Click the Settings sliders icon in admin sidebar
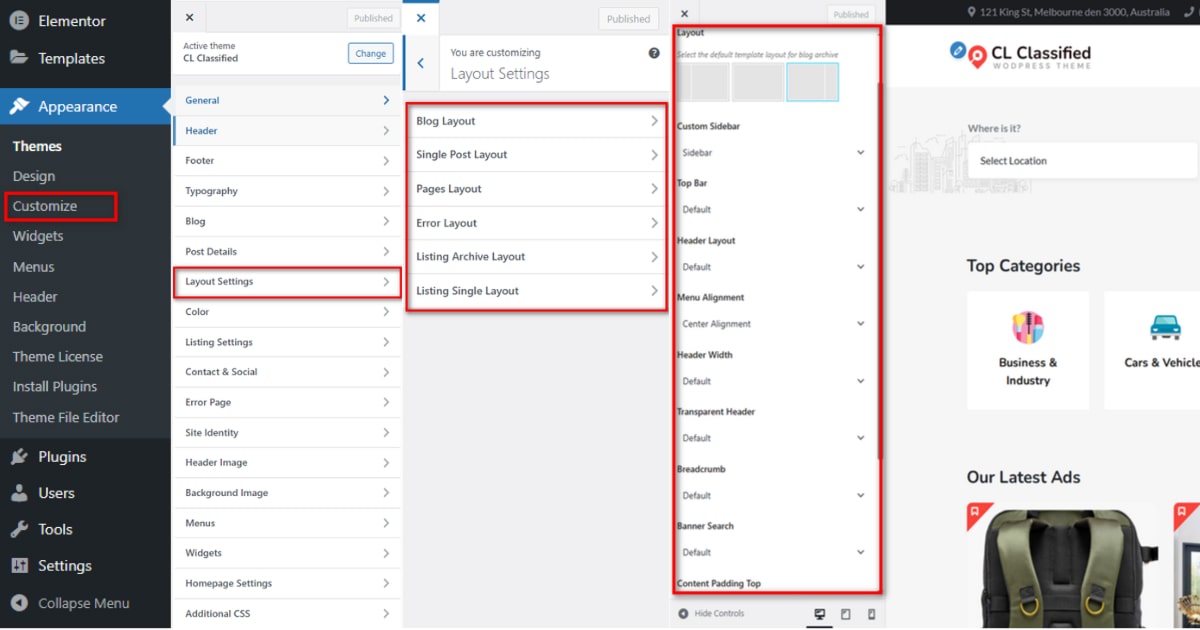The width and height of the screenshot is (1200, 630). point(19,565)
